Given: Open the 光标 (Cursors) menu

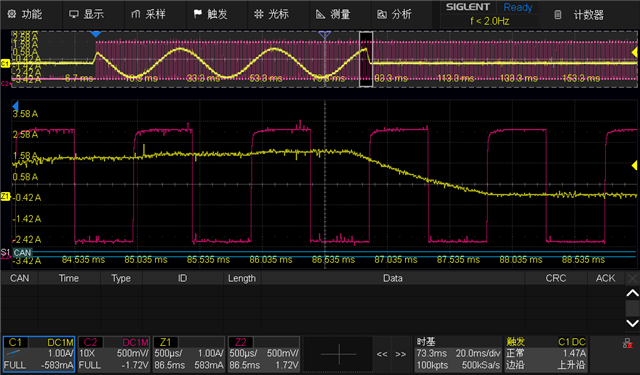Looking at the screenshot, I should [x=271, y=14].
